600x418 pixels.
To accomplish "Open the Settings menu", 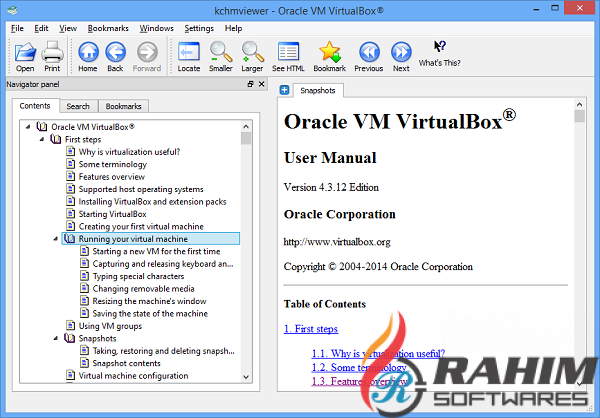I will [199, 28].
